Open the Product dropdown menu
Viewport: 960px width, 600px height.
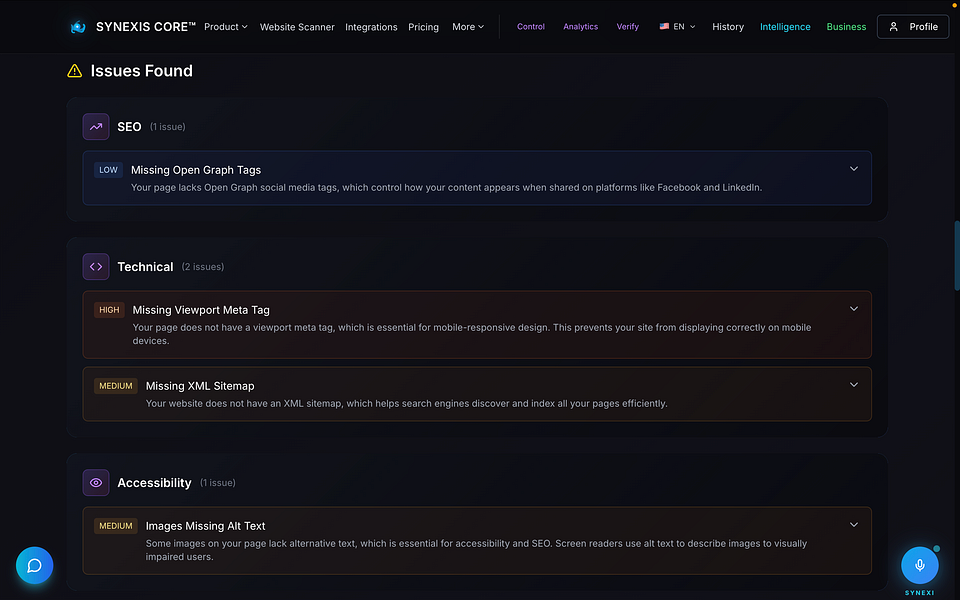226,27
